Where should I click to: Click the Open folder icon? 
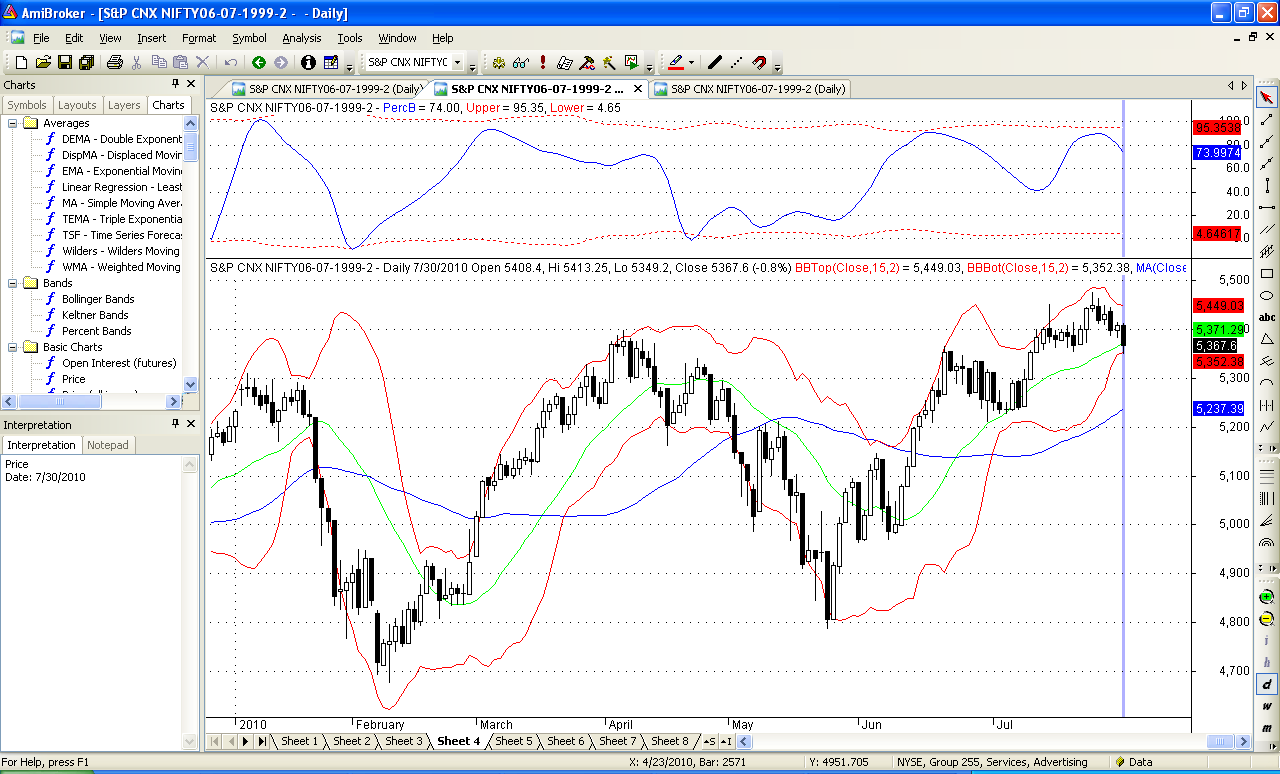tap(43, 62)
